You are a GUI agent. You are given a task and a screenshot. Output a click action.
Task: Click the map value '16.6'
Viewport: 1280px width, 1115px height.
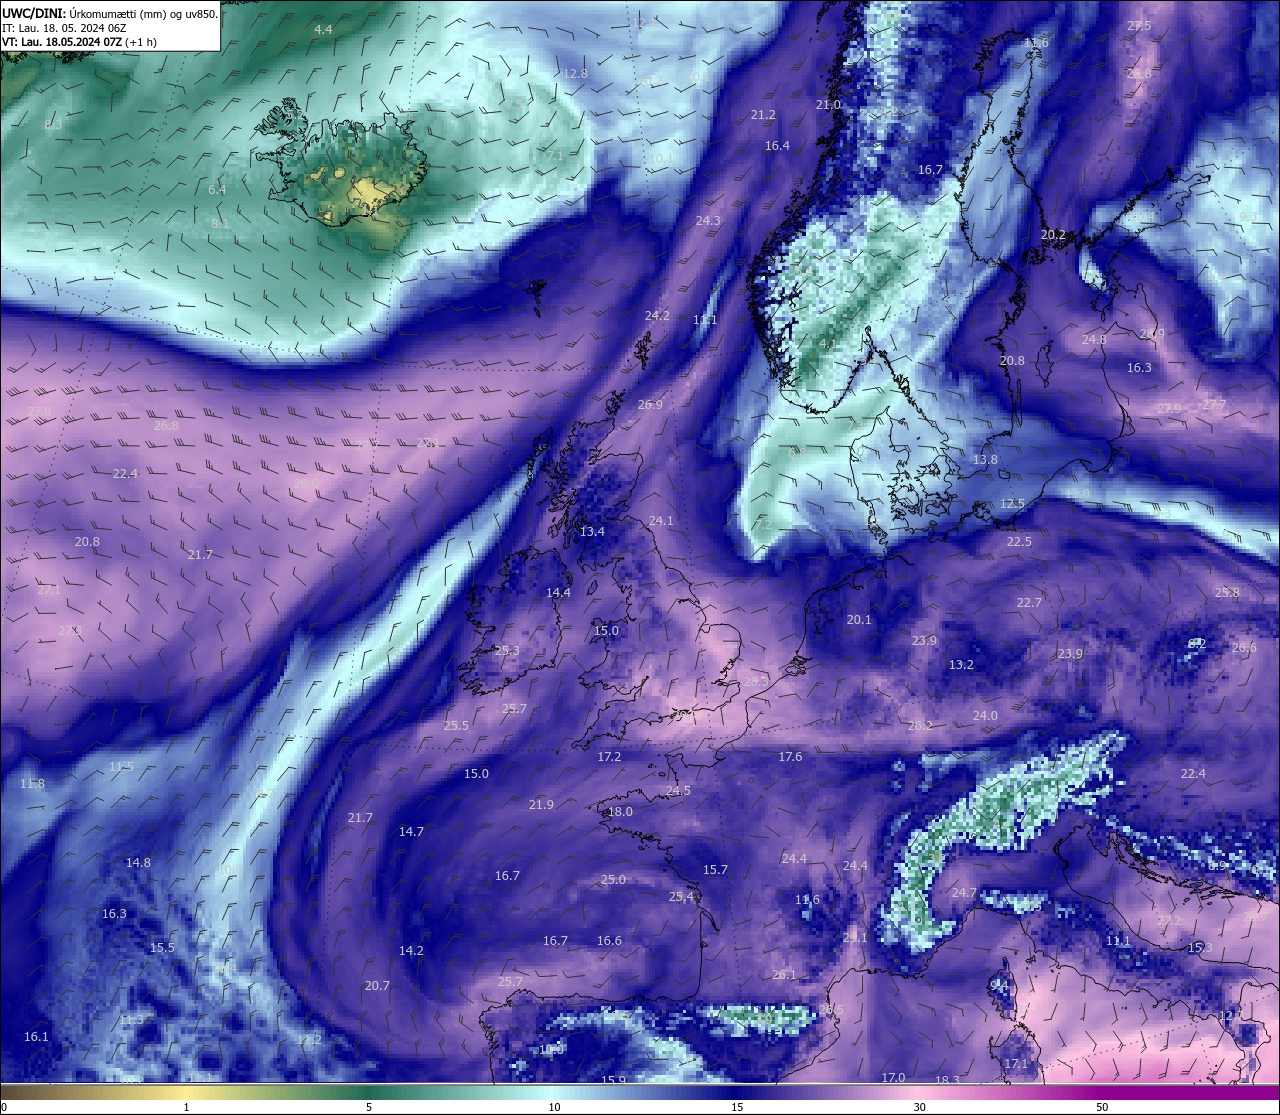click(x=609, y=941)
